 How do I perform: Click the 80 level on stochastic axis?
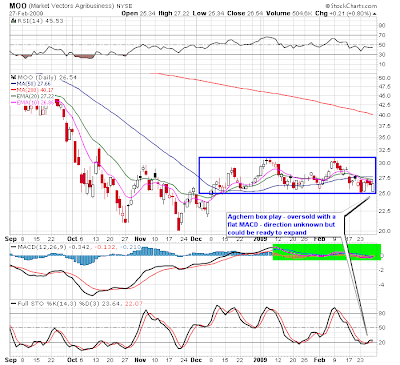382,313
